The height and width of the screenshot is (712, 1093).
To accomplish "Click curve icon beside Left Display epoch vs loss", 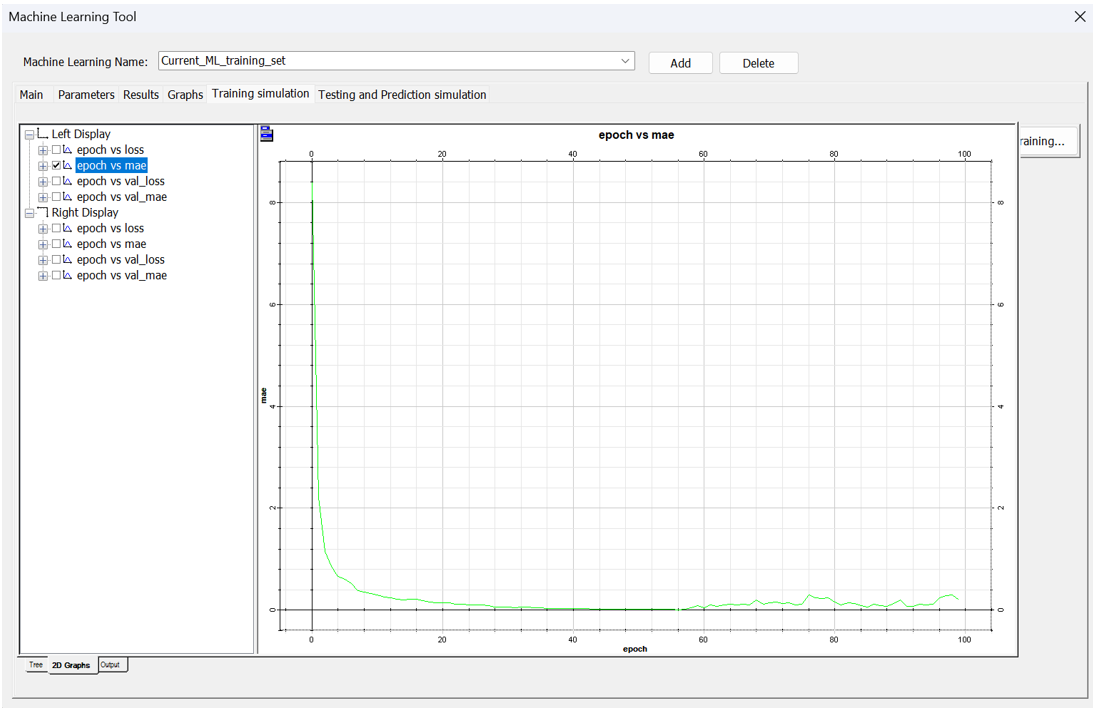I will (x=68, y=150).
